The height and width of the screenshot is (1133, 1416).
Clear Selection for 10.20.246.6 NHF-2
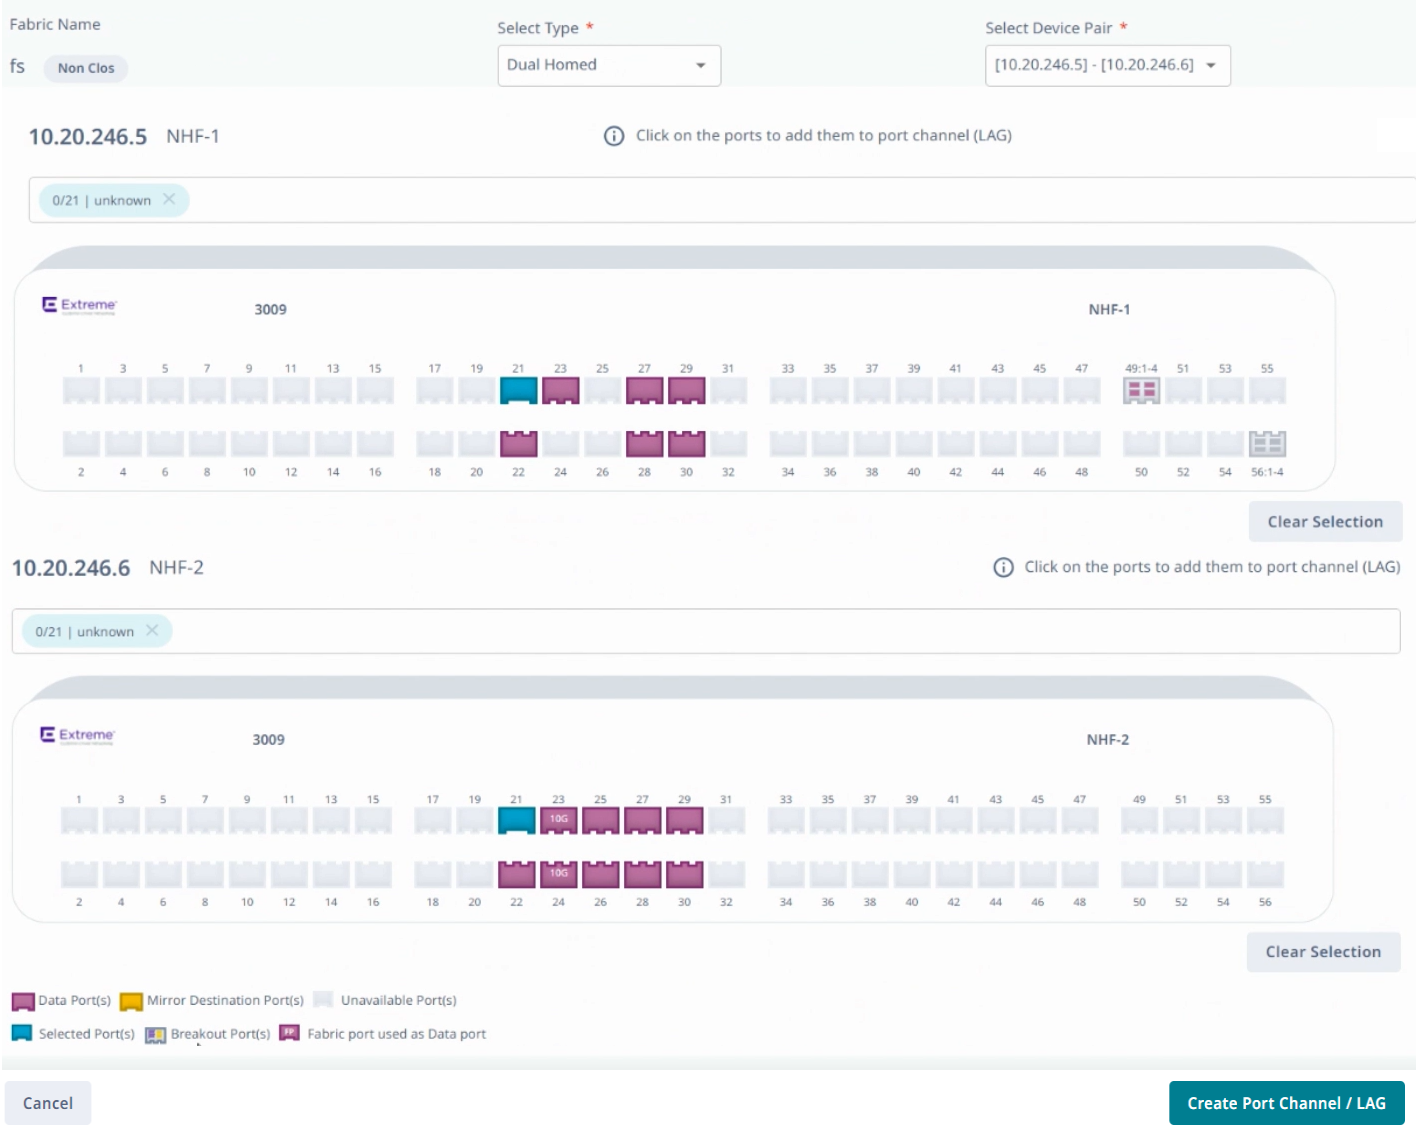pyautogui.click(x=1323, y=951)
